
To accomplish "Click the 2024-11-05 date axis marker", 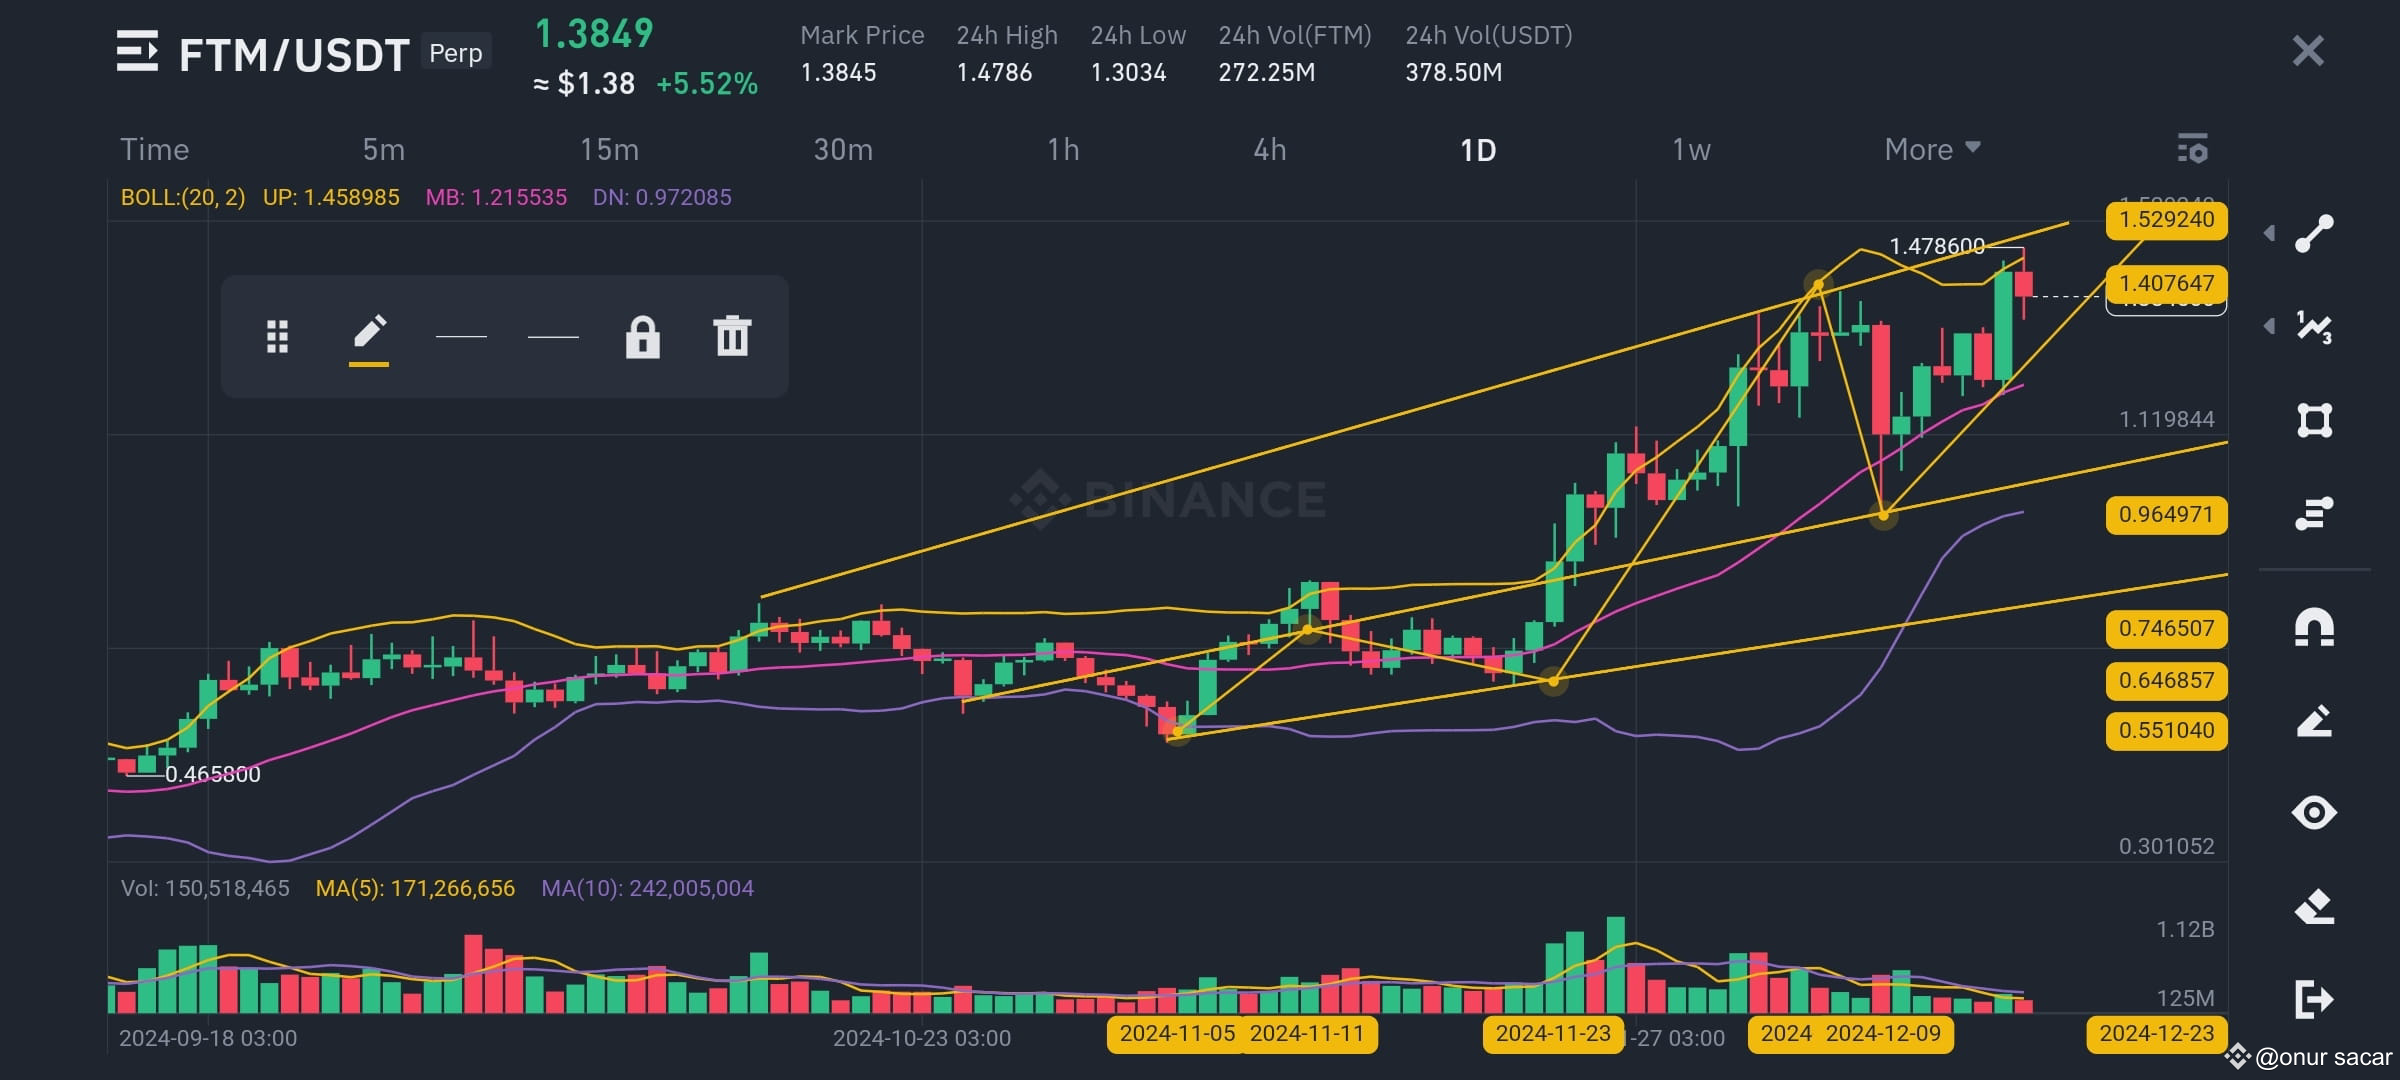I will coord(1176,1034).
